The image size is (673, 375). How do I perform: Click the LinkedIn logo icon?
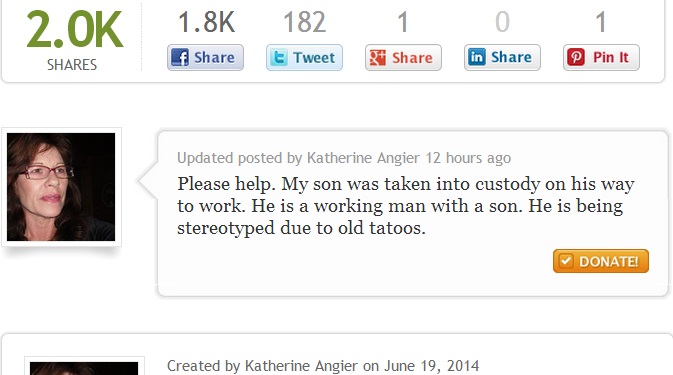click(477, 57)
